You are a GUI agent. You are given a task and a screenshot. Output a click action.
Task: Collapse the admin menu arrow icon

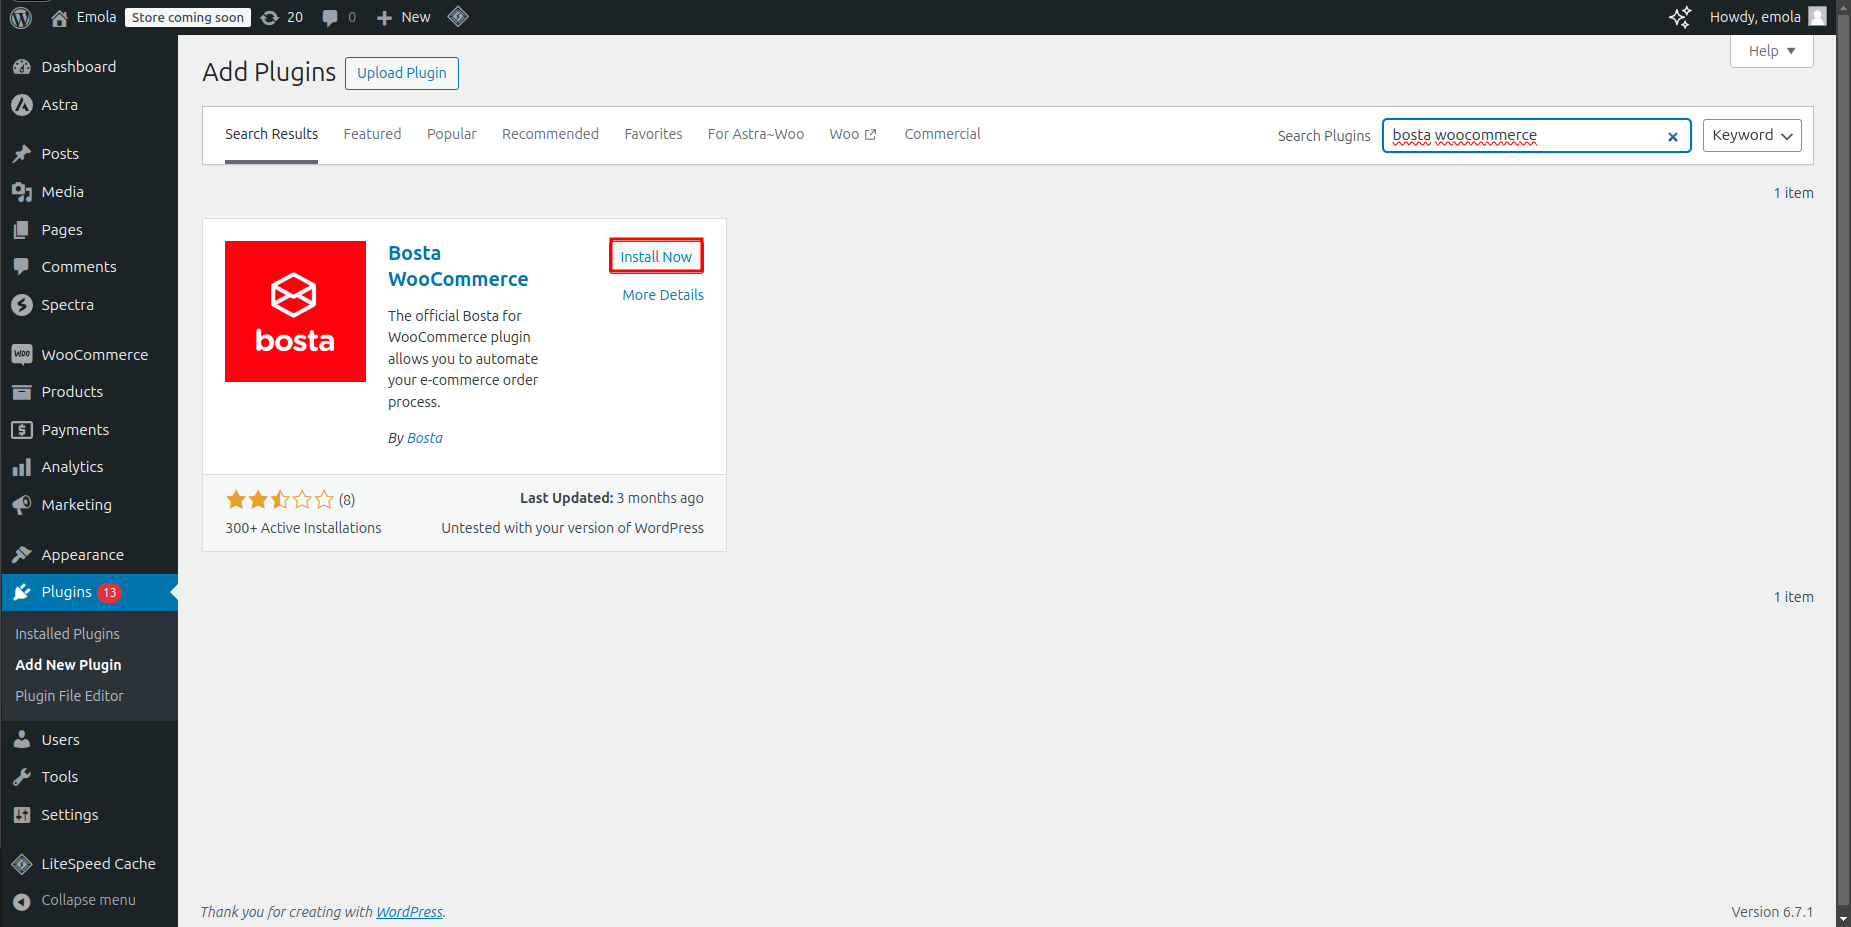pyautogui.click(x=22, y=901)
